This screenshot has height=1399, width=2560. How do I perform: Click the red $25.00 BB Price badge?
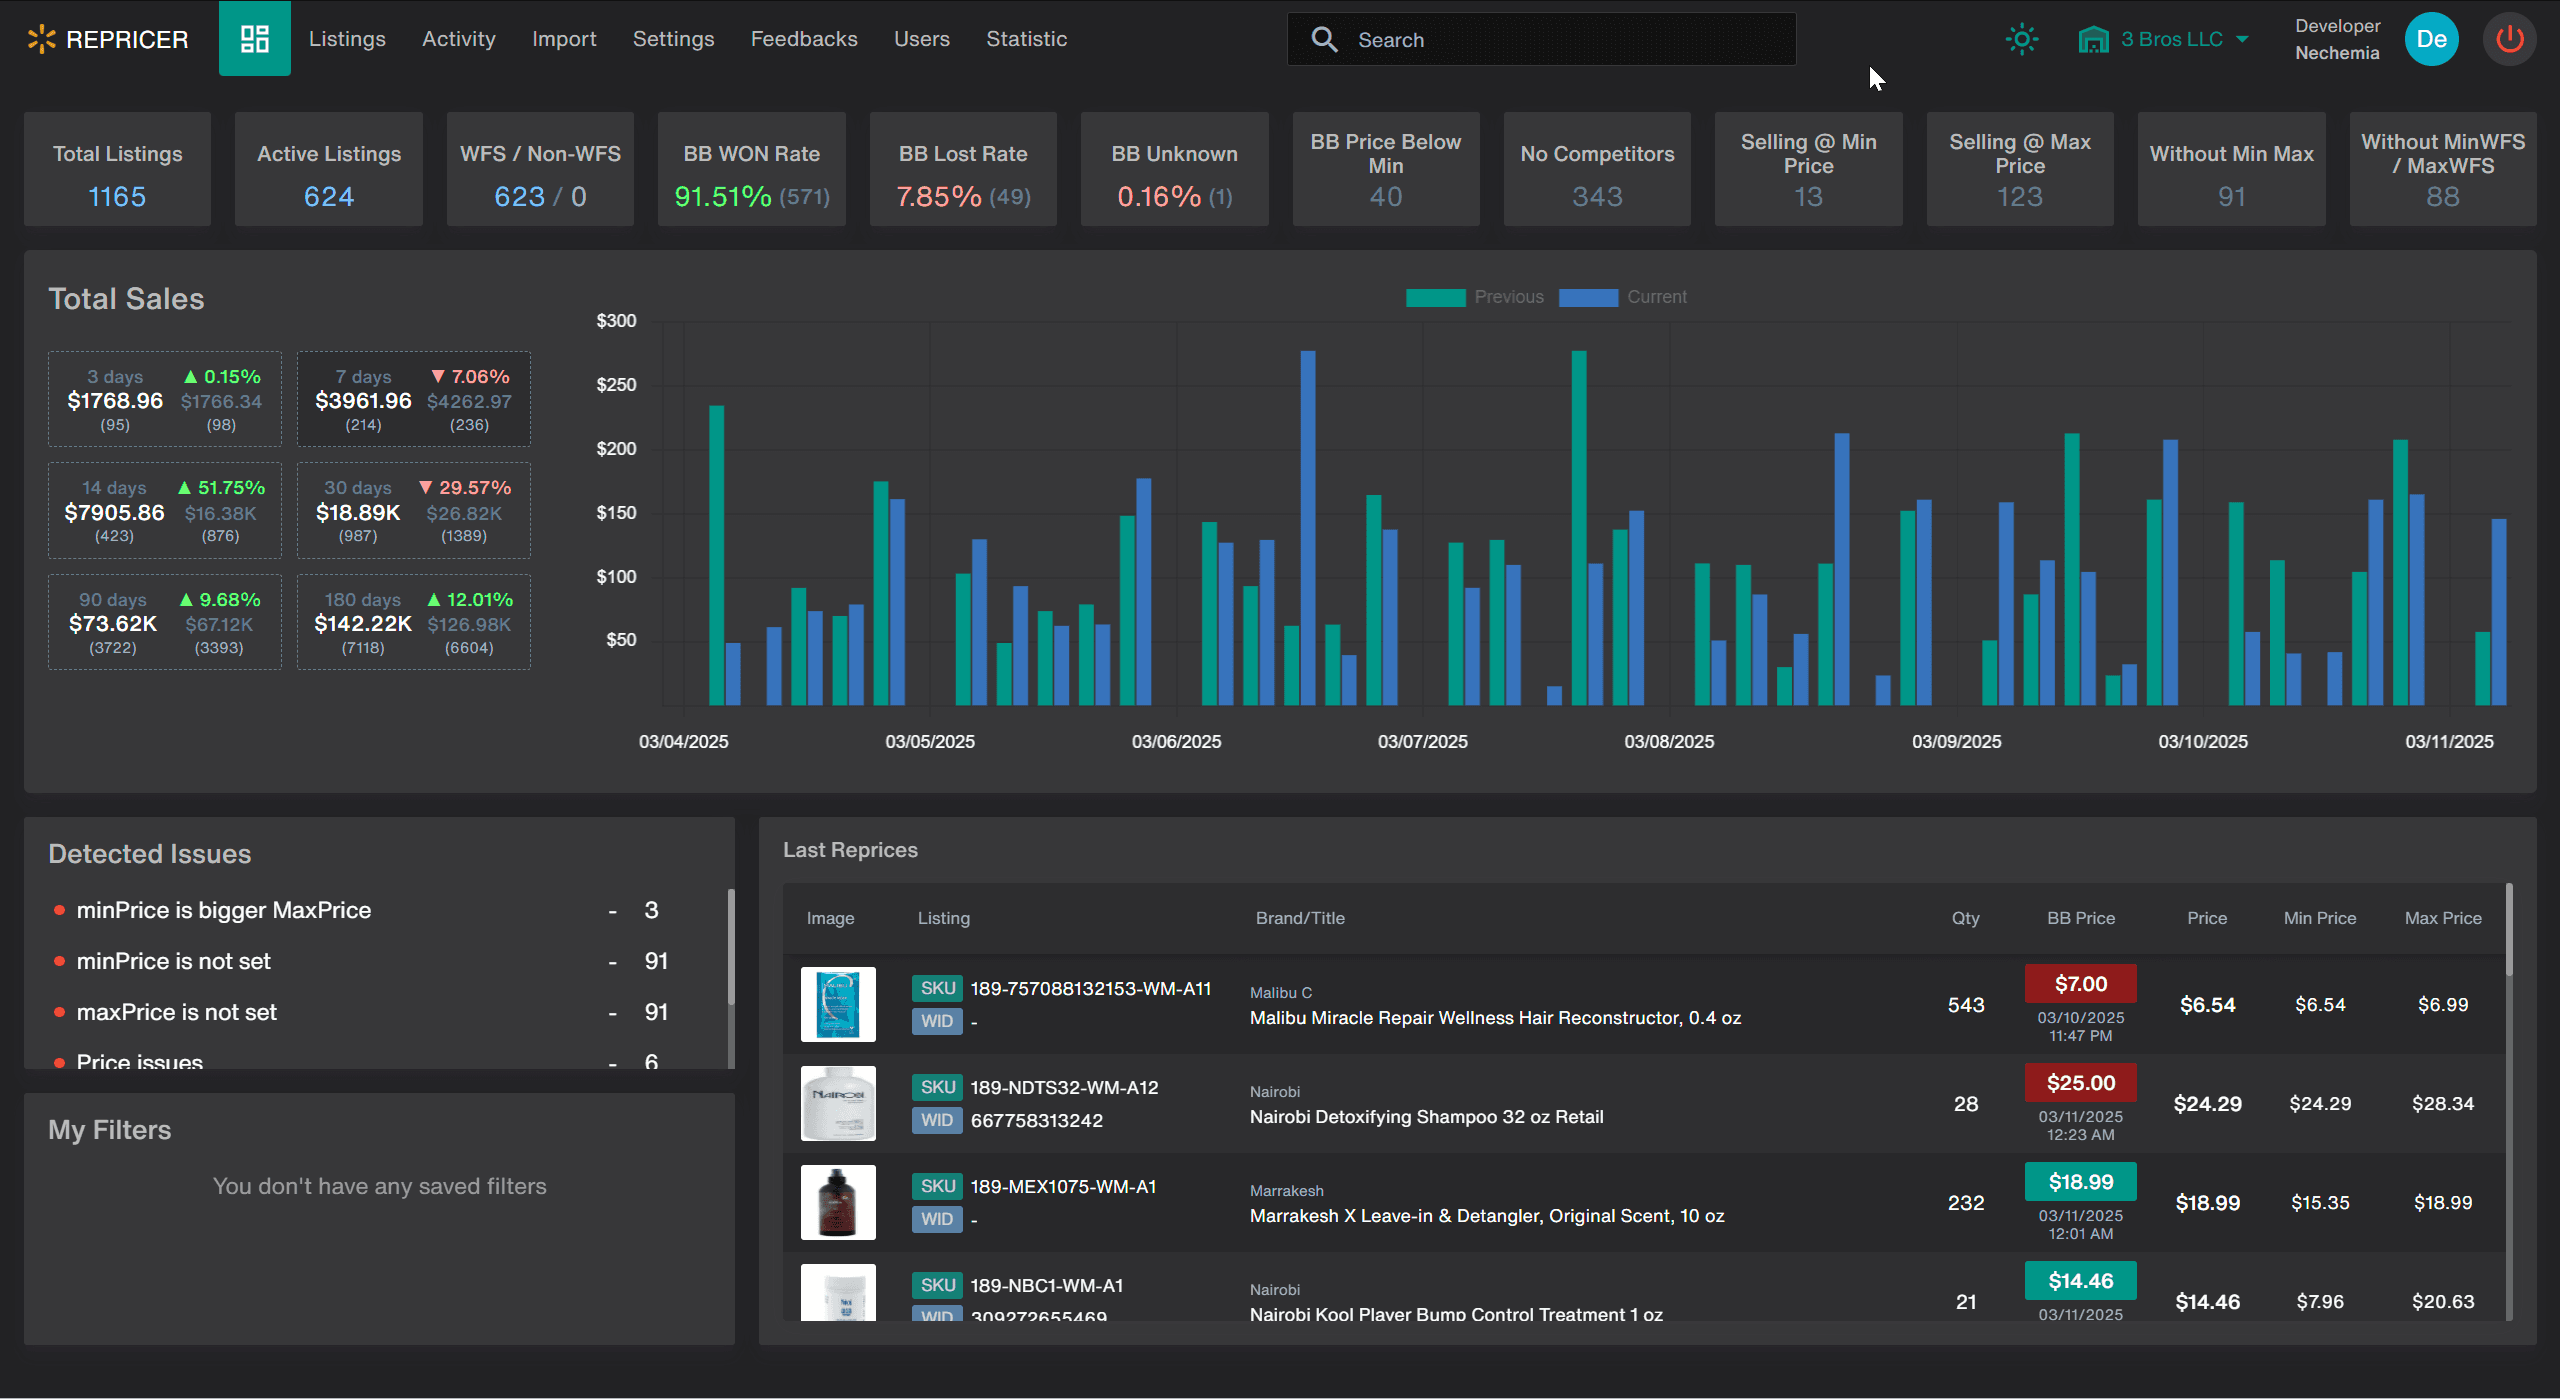[2081, 1083]
